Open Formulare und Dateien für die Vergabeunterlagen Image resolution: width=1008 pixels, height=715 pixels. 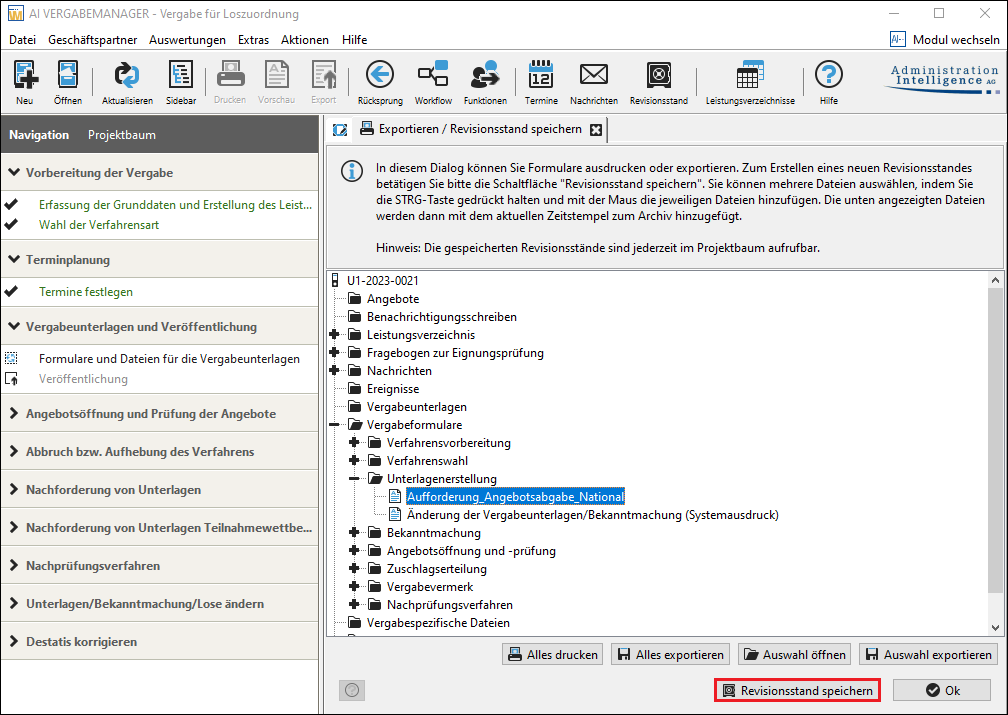[169, 358]
